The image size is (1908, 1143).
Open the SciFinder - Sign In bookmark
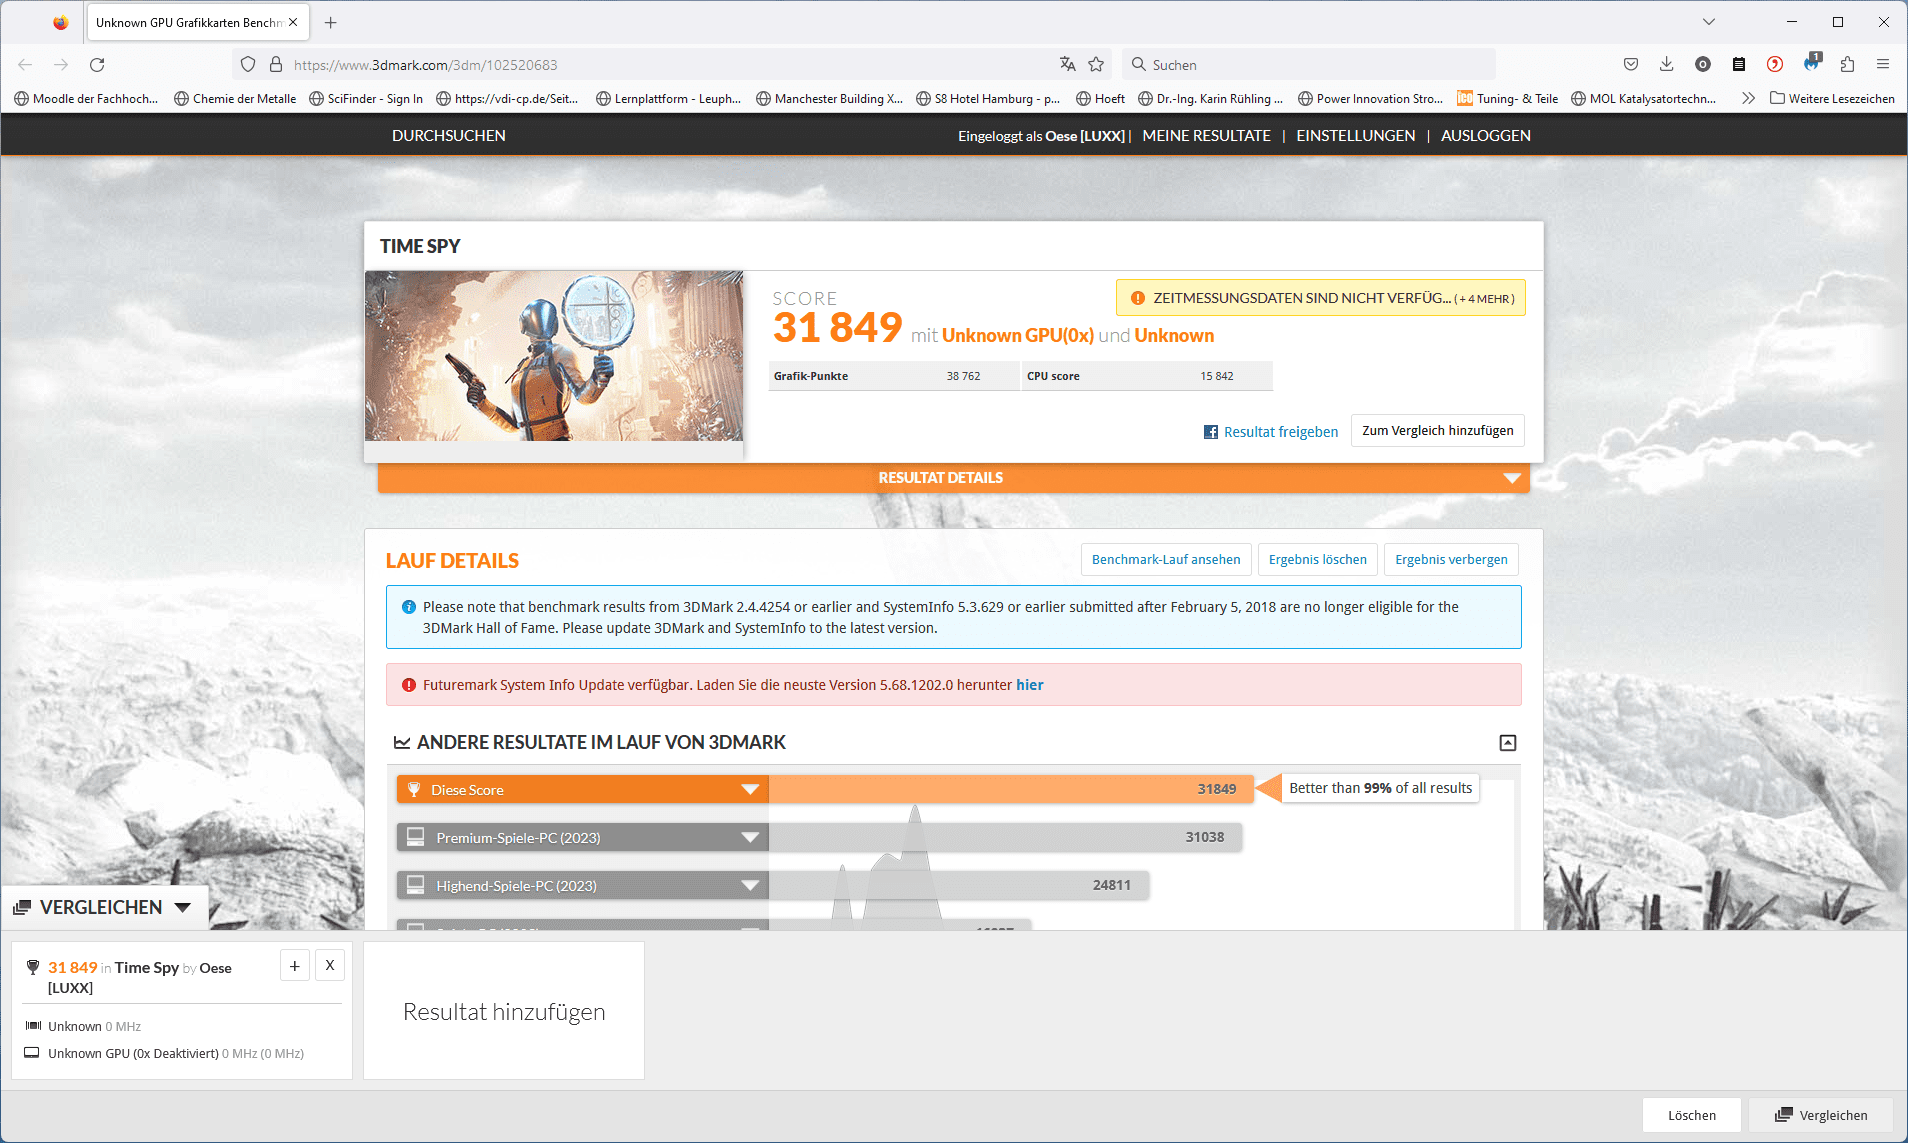(366, 98)
